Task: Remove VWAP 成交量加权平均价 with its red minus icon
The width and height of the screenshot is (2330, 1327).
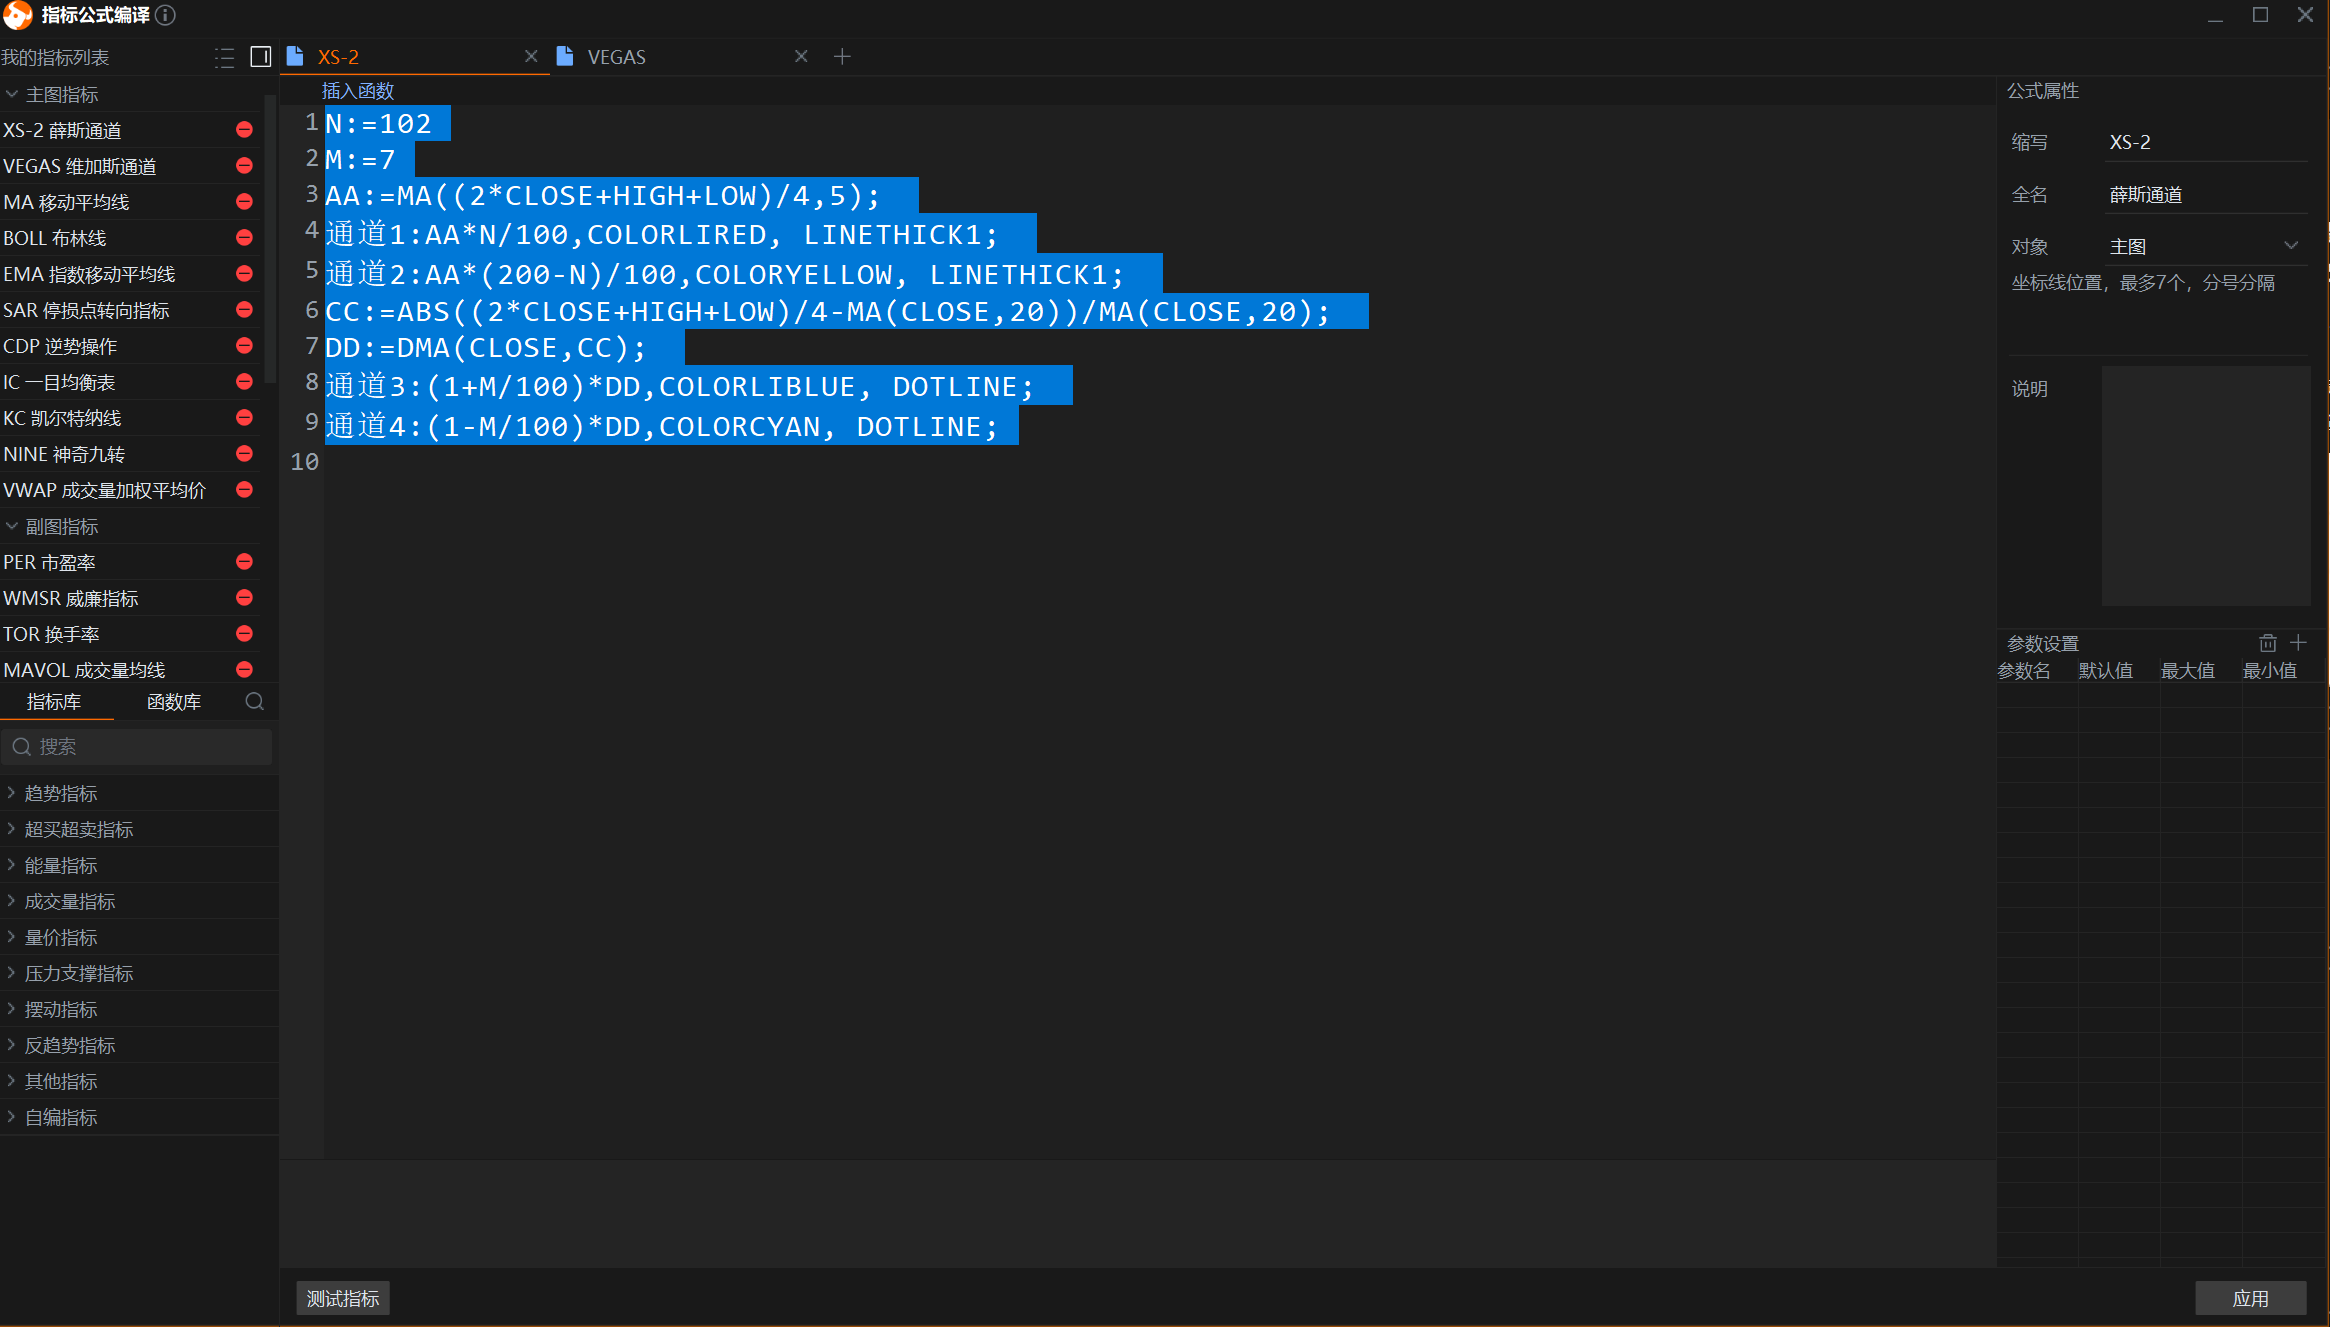Action: (x=244, y=490)
